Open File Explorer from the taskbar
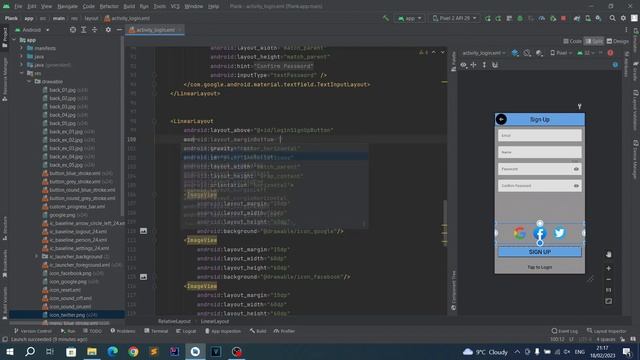This screenshot has width=640, height=360. pyautogui.click(x=92, y=351)
